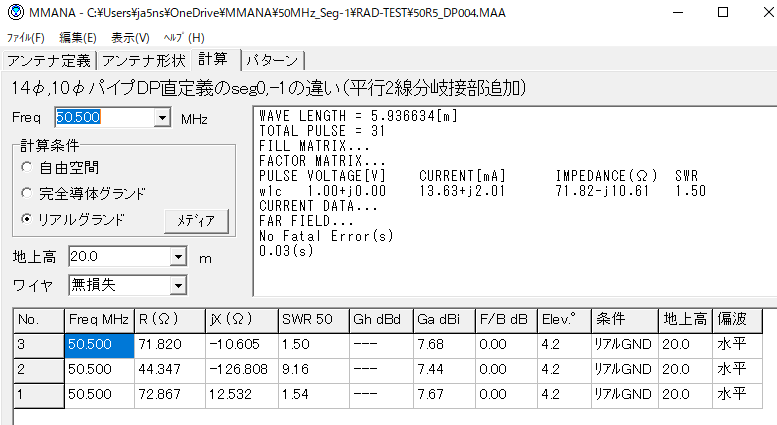Open the 表示(V) menu
Viewport: 777px width, 425px height.
coord(130,37)
